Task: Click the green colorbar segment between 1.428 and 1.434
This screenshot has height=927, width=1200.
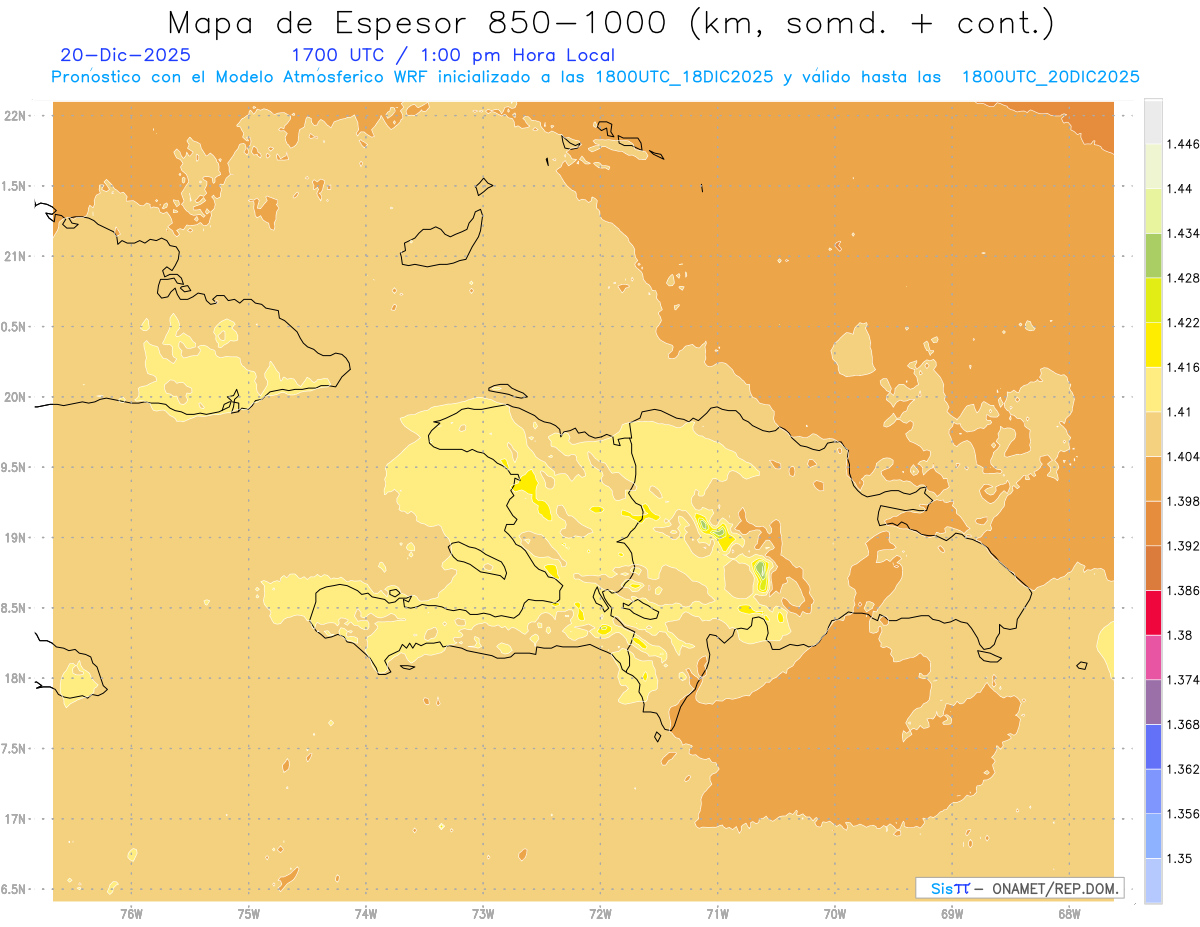Action: tap(1153, 255)
